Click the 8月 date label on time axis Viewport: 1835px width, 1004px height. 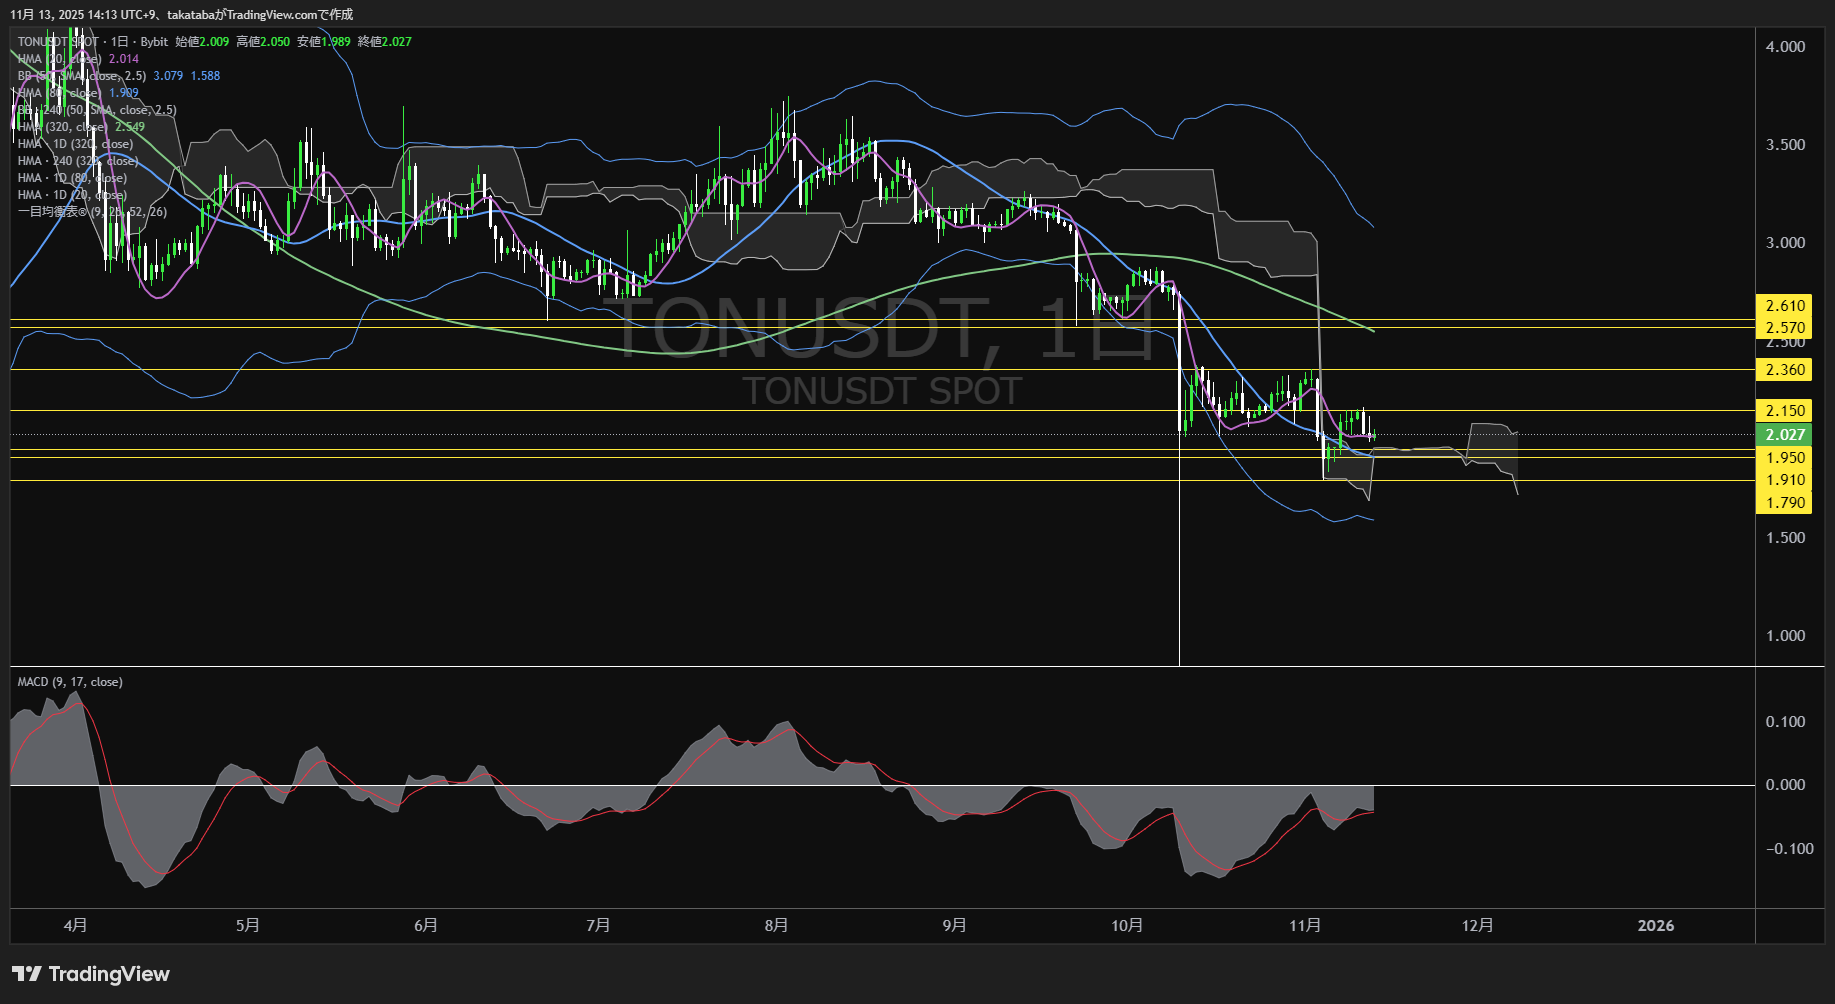[x=776, y=925]
